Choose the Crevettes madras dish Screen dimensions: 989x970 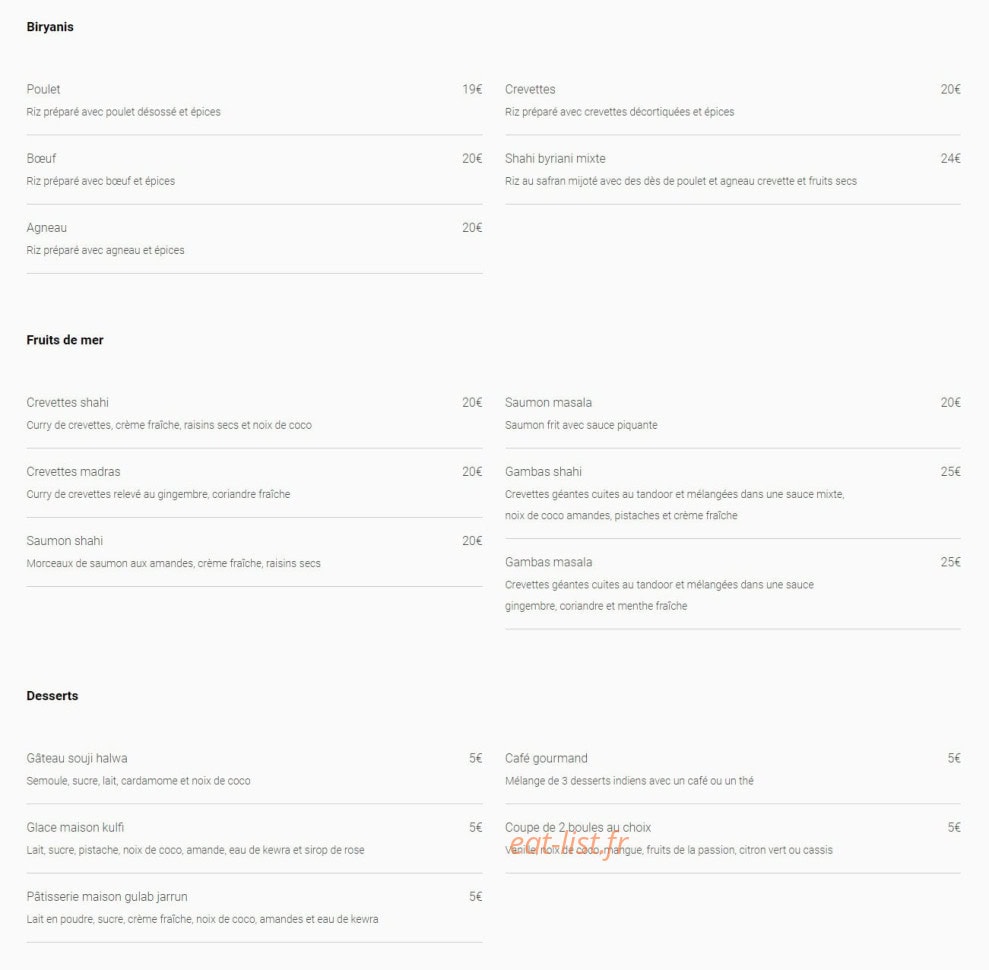(x=254, y=483)
